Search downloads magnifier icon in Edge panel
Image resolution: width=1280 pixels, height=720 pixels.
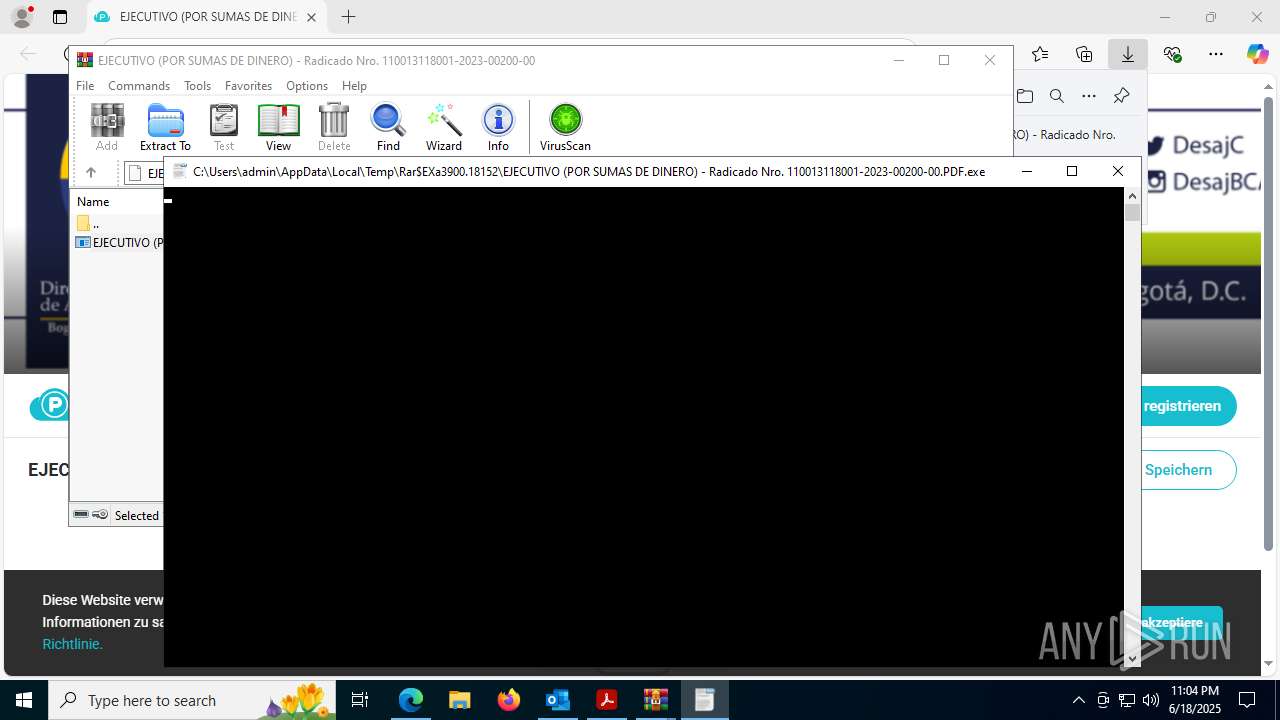1056,96
